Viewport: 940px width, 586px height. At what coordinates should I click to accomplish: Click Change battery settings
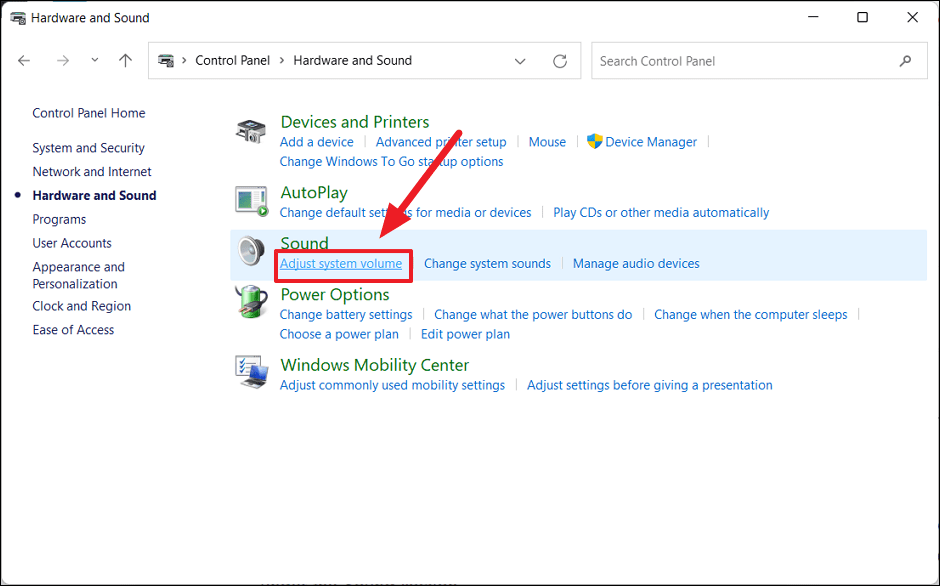coord(346,315)
